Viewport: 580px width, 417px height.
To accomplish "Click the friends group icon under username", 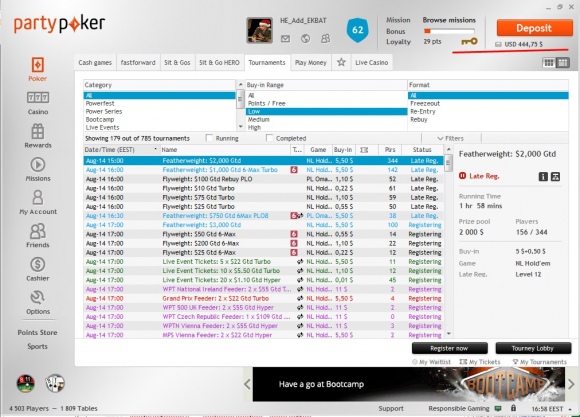I will [325, 38].
